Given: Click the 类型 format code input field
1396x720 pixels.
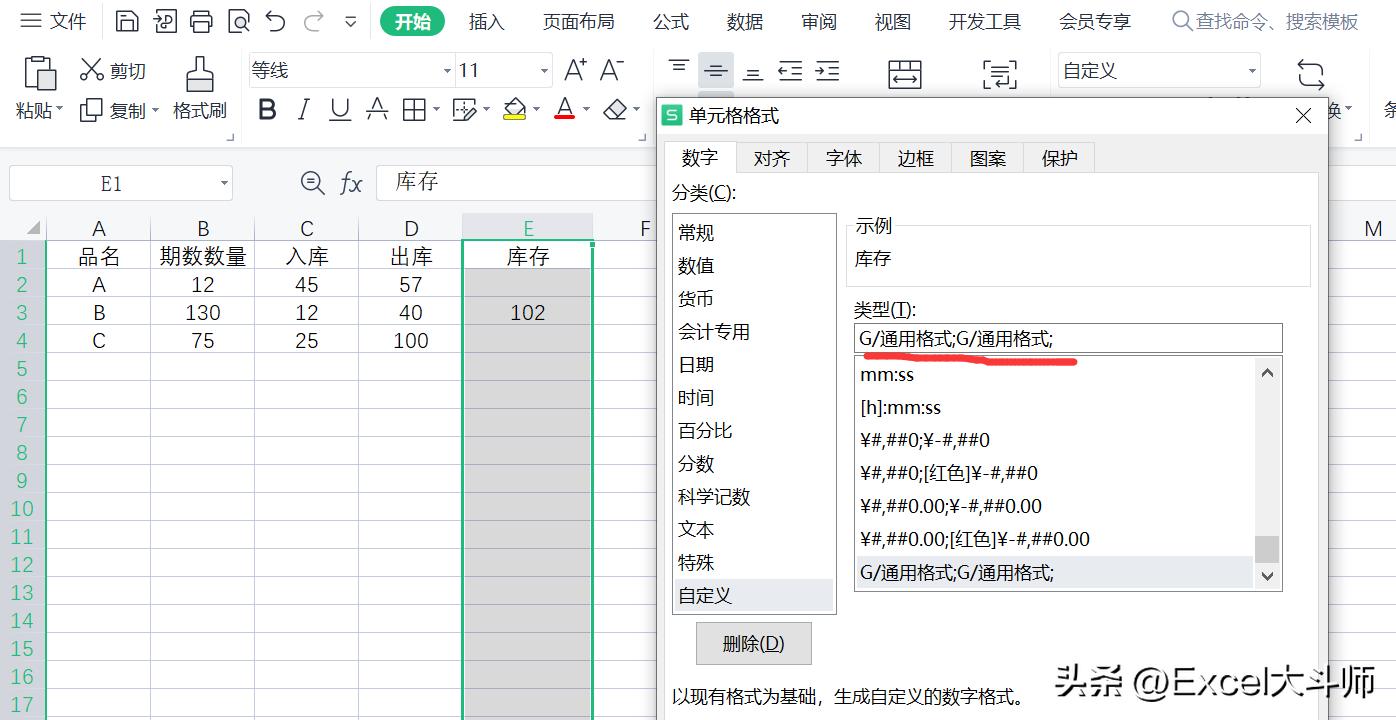Looking at the screenshot, I should pos(1066,338).
